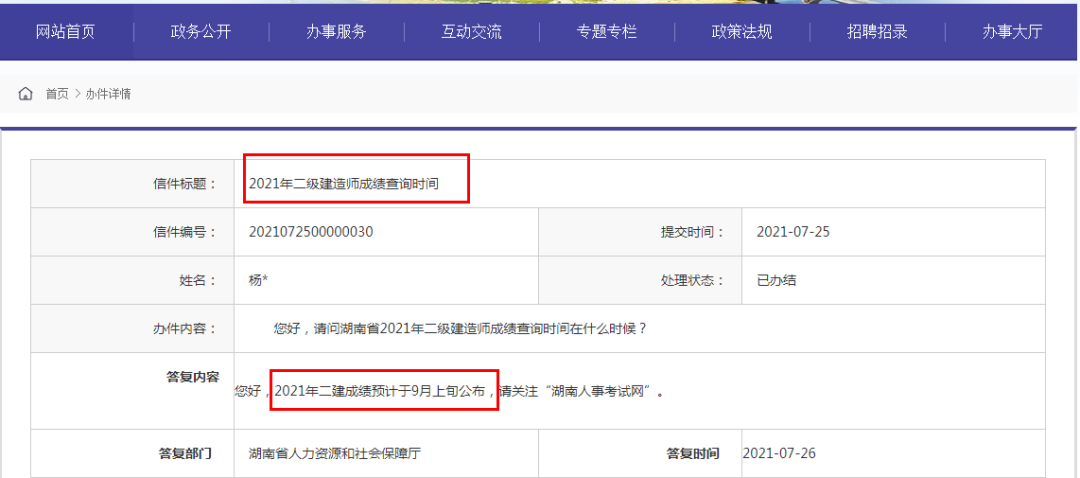Viewport: 1080px width, 478px height.
Task: Click the home icon in breadcrumb
Action: pos(26,94)
